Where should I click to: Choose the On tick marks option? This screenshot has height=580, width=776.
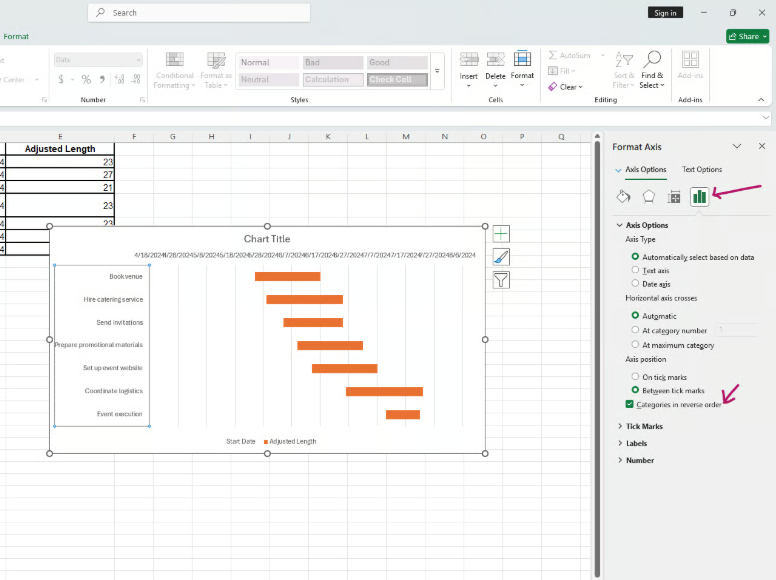point(635,377)
